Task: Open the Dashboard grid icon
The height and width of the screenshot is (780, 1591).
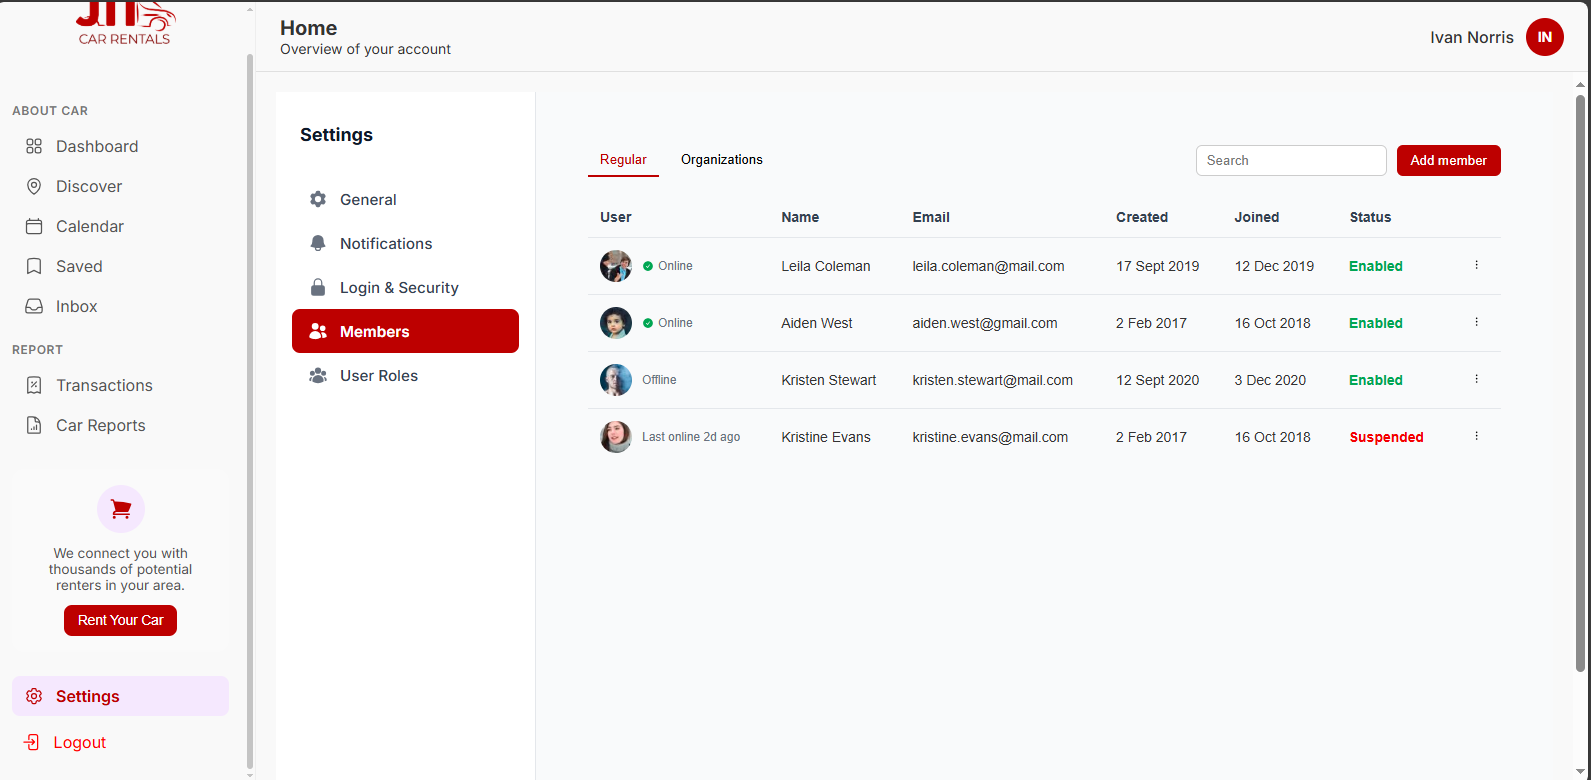Action: [34, 146]
